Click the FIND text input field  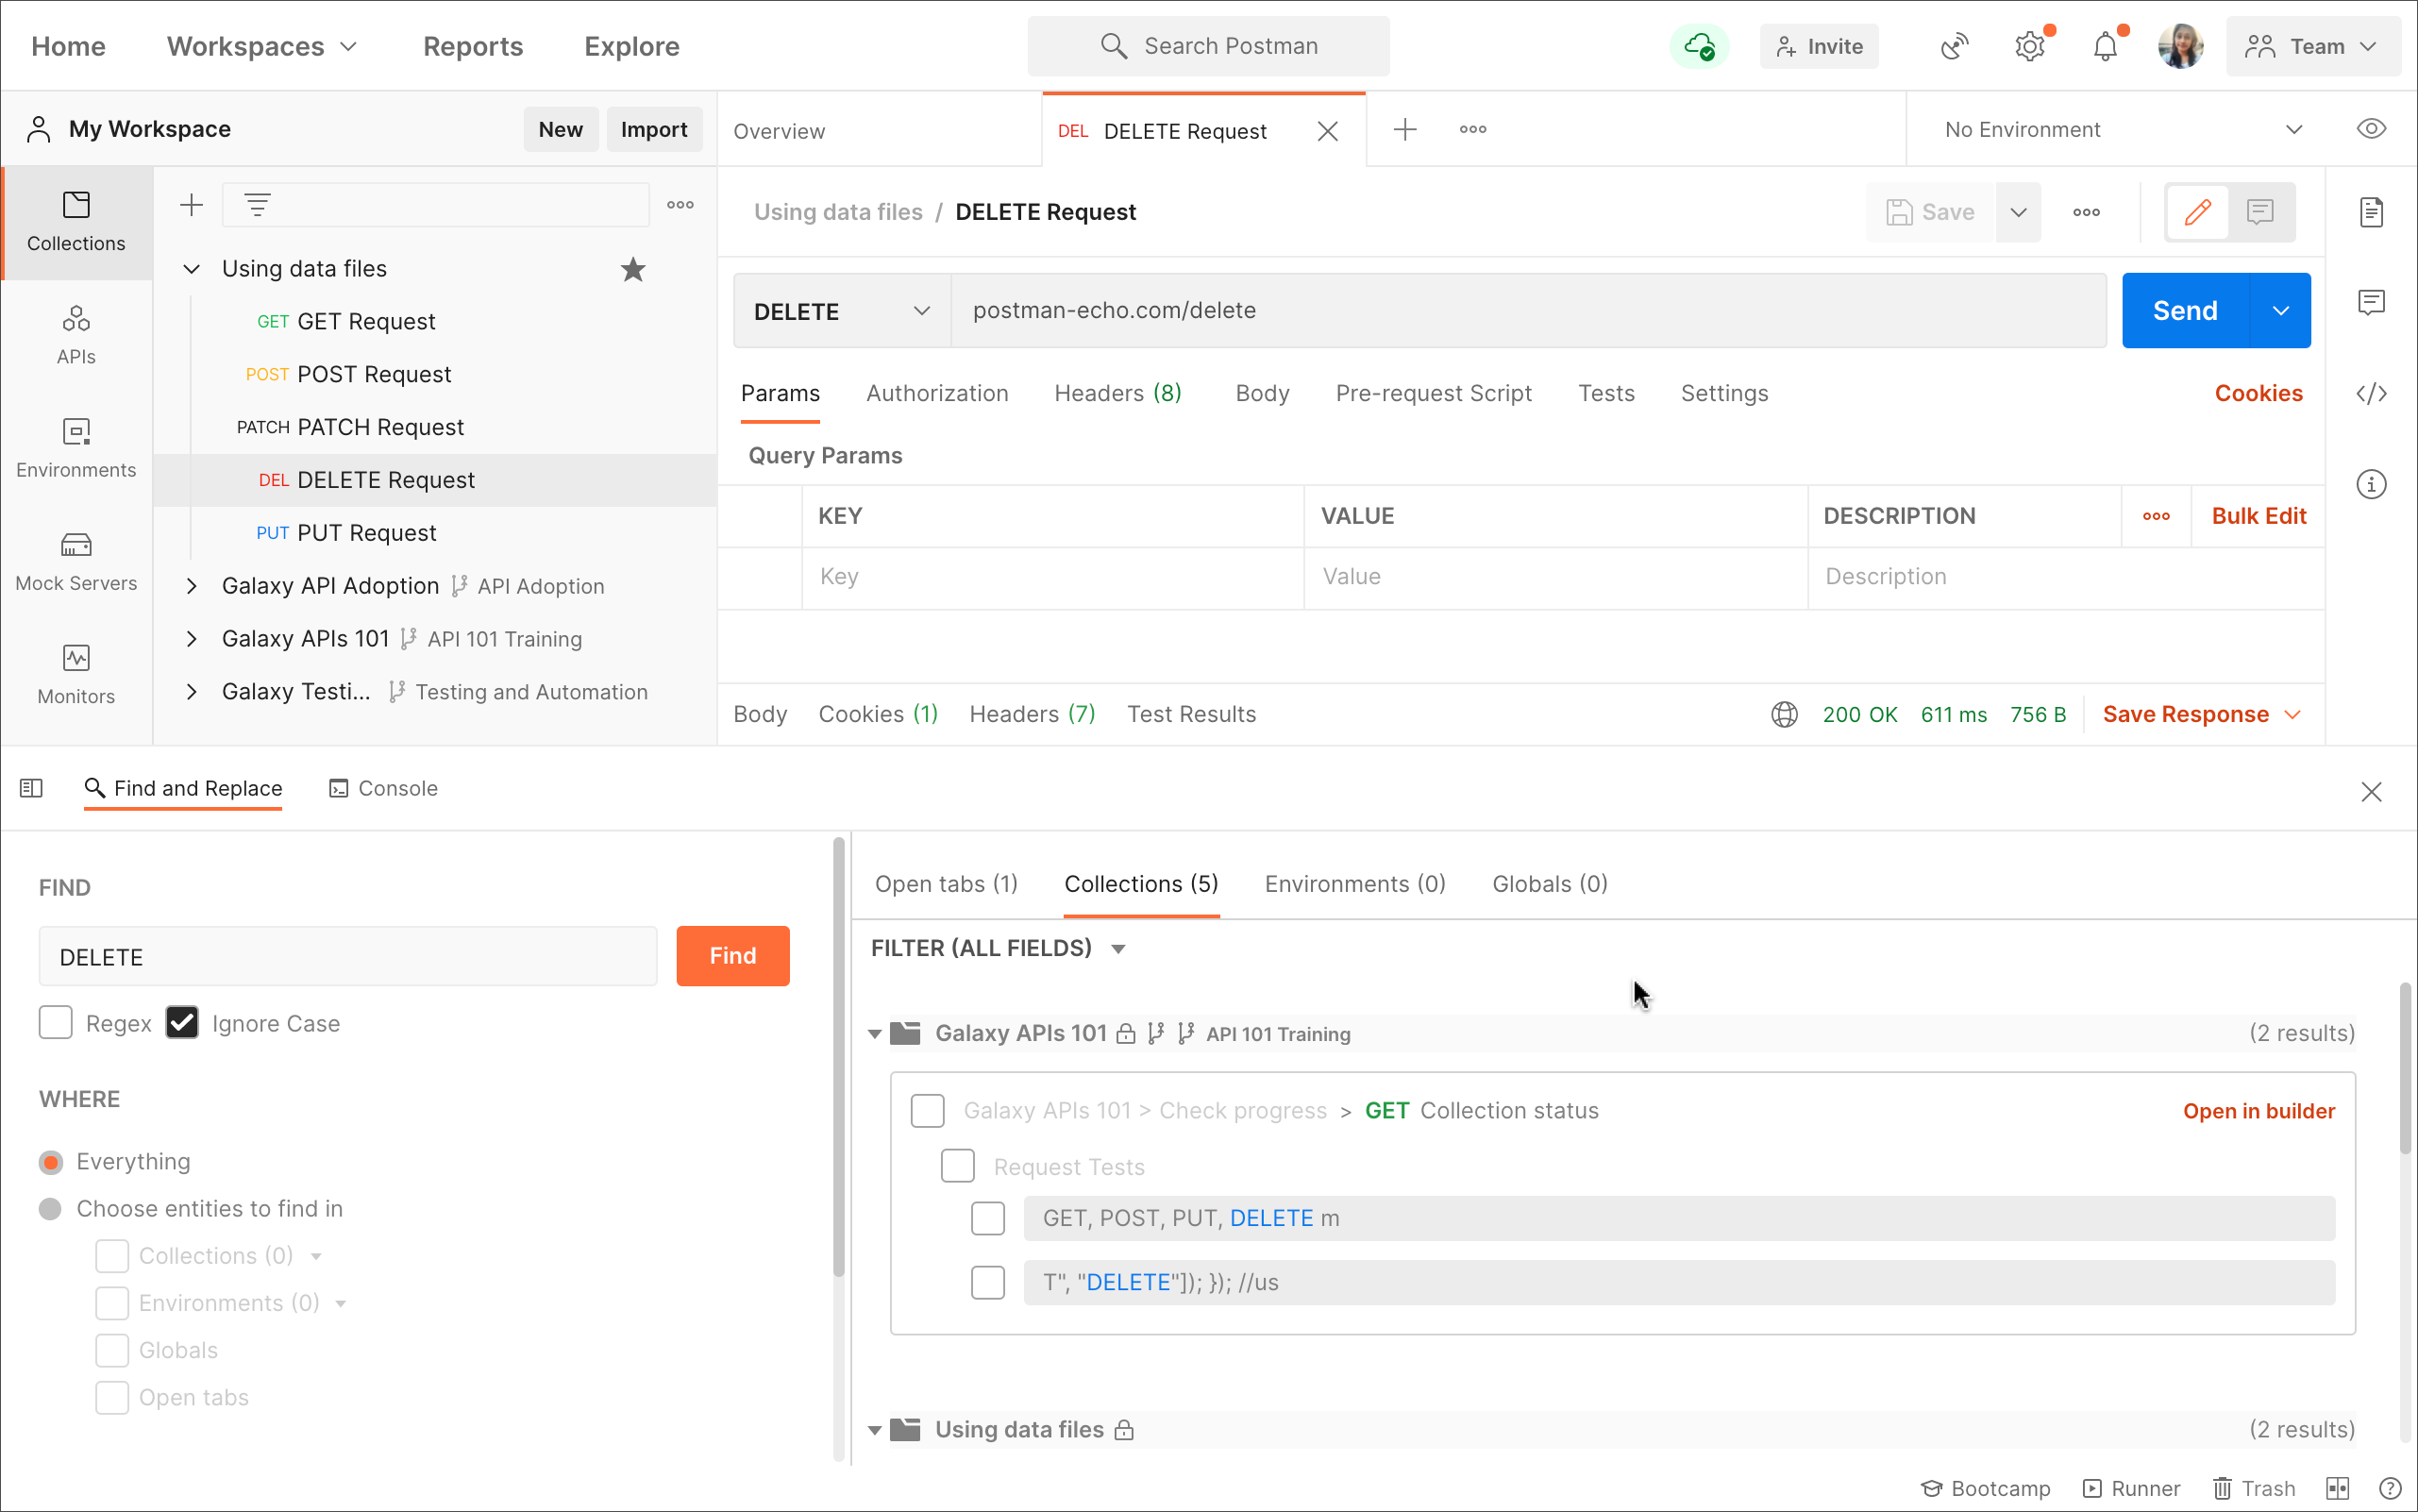click(x=348, y=956)
